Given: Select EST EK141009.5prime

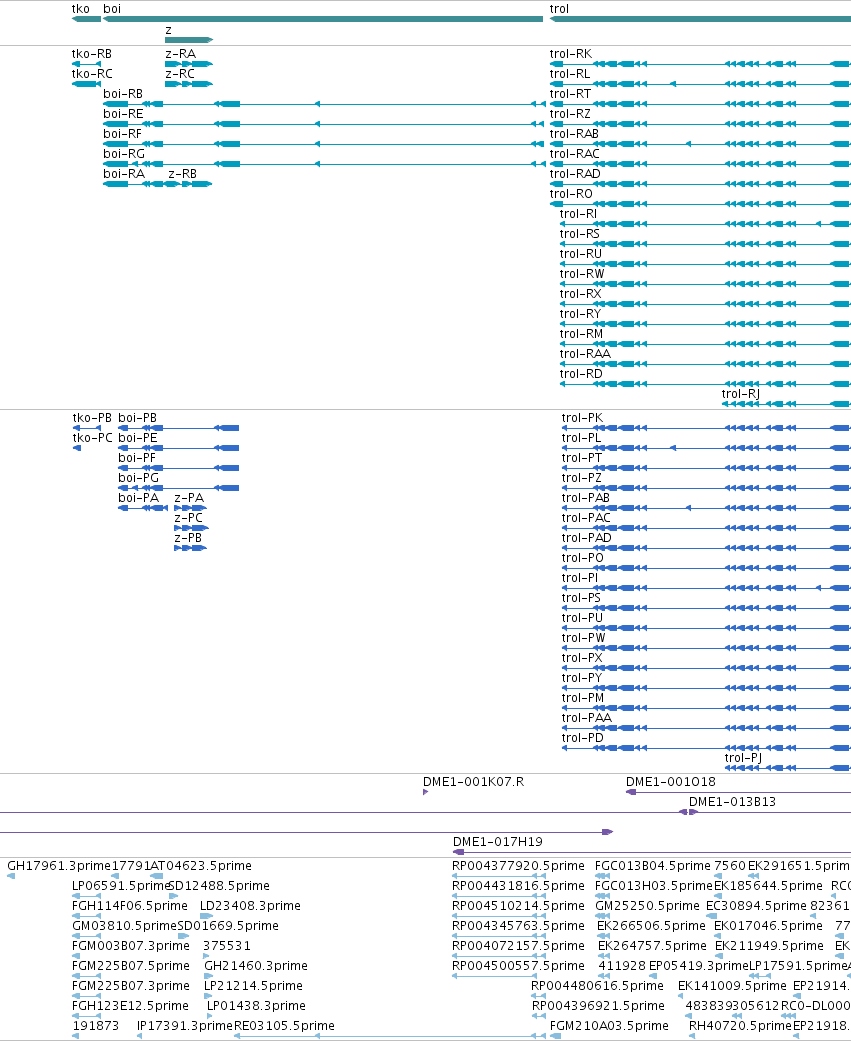Looking at the screenshot, I should pos(732,986).
